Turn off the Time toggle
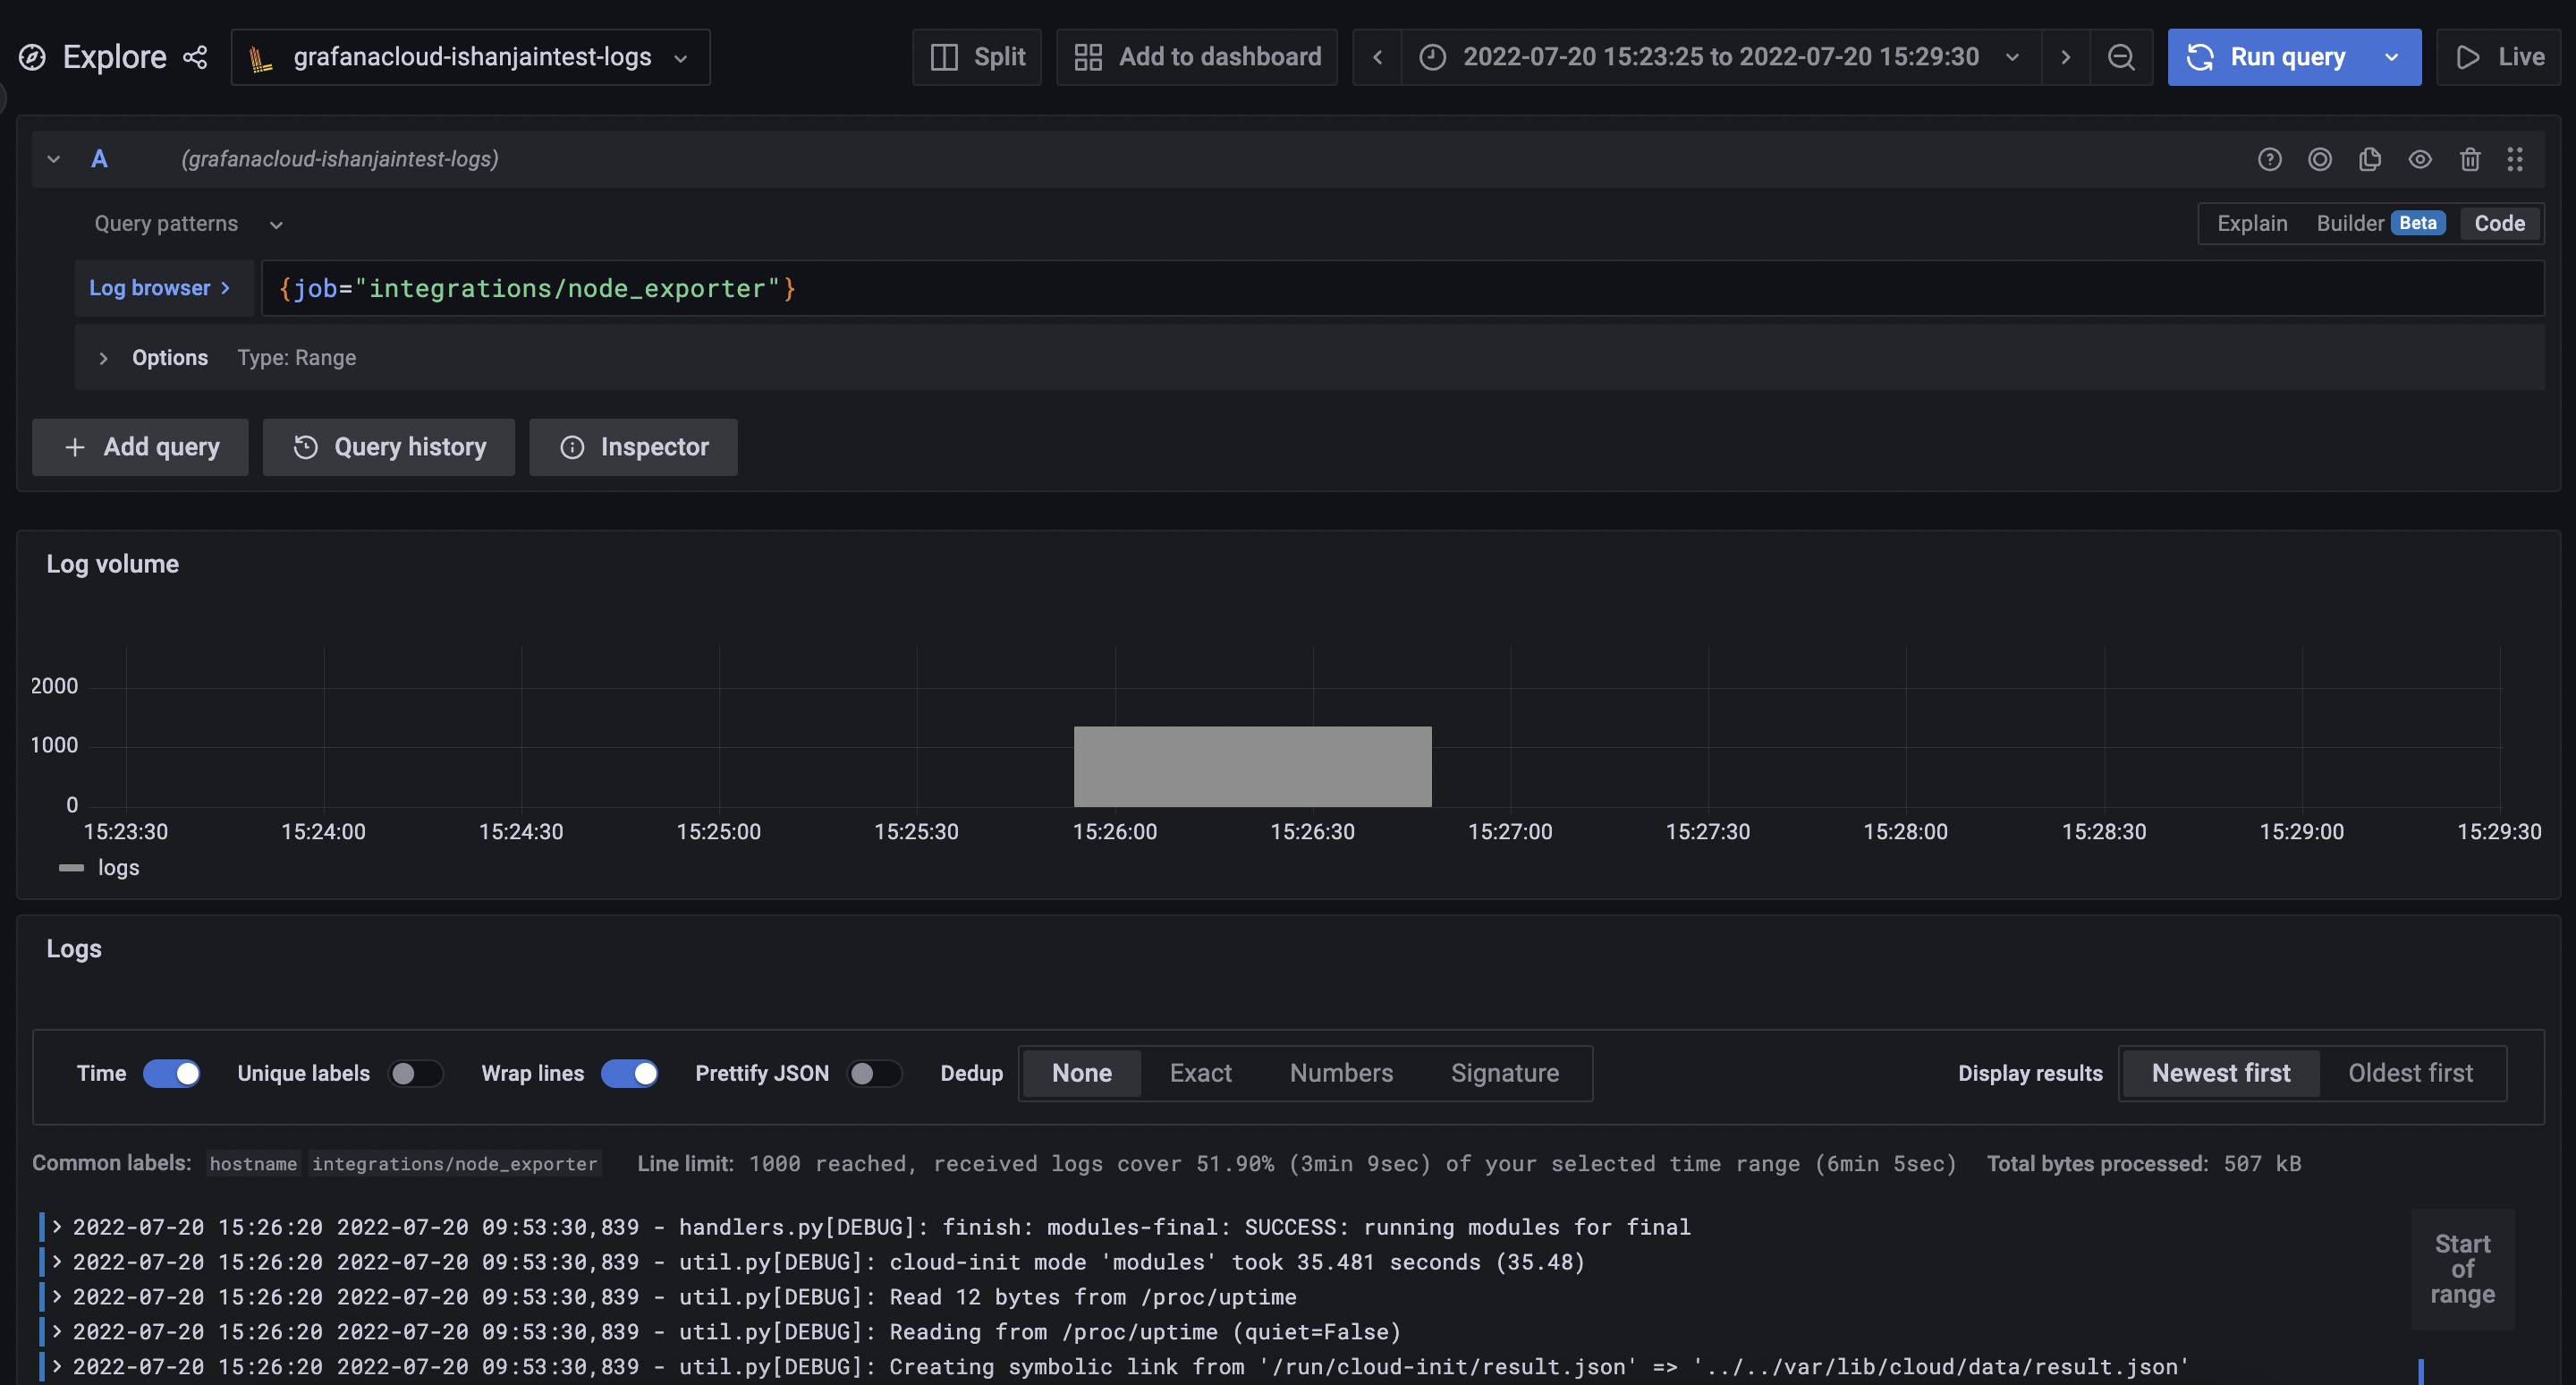Image resolution: width=2576 pixels, height=1385 pixels. click(171, 1073)
